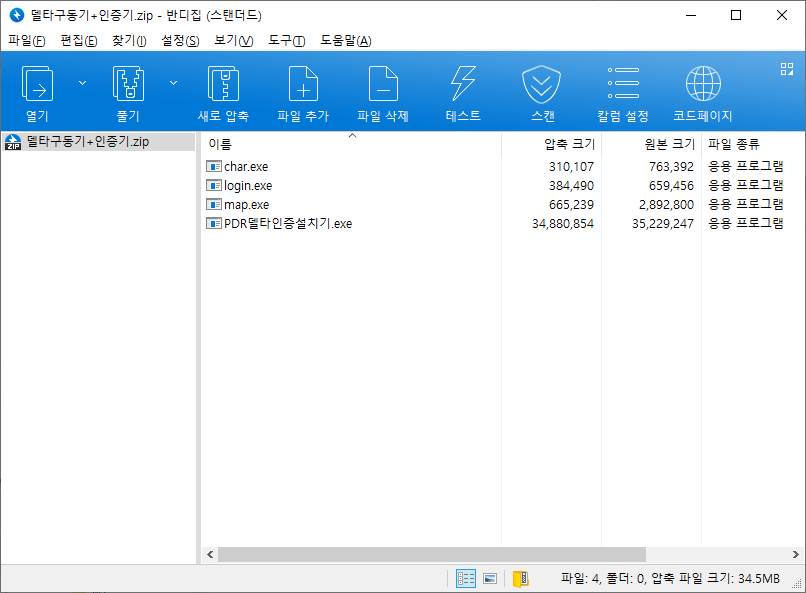Select the PDR델타인증설치기.exe file name
This screenshot has height=593, width=806.
(288, 224)
